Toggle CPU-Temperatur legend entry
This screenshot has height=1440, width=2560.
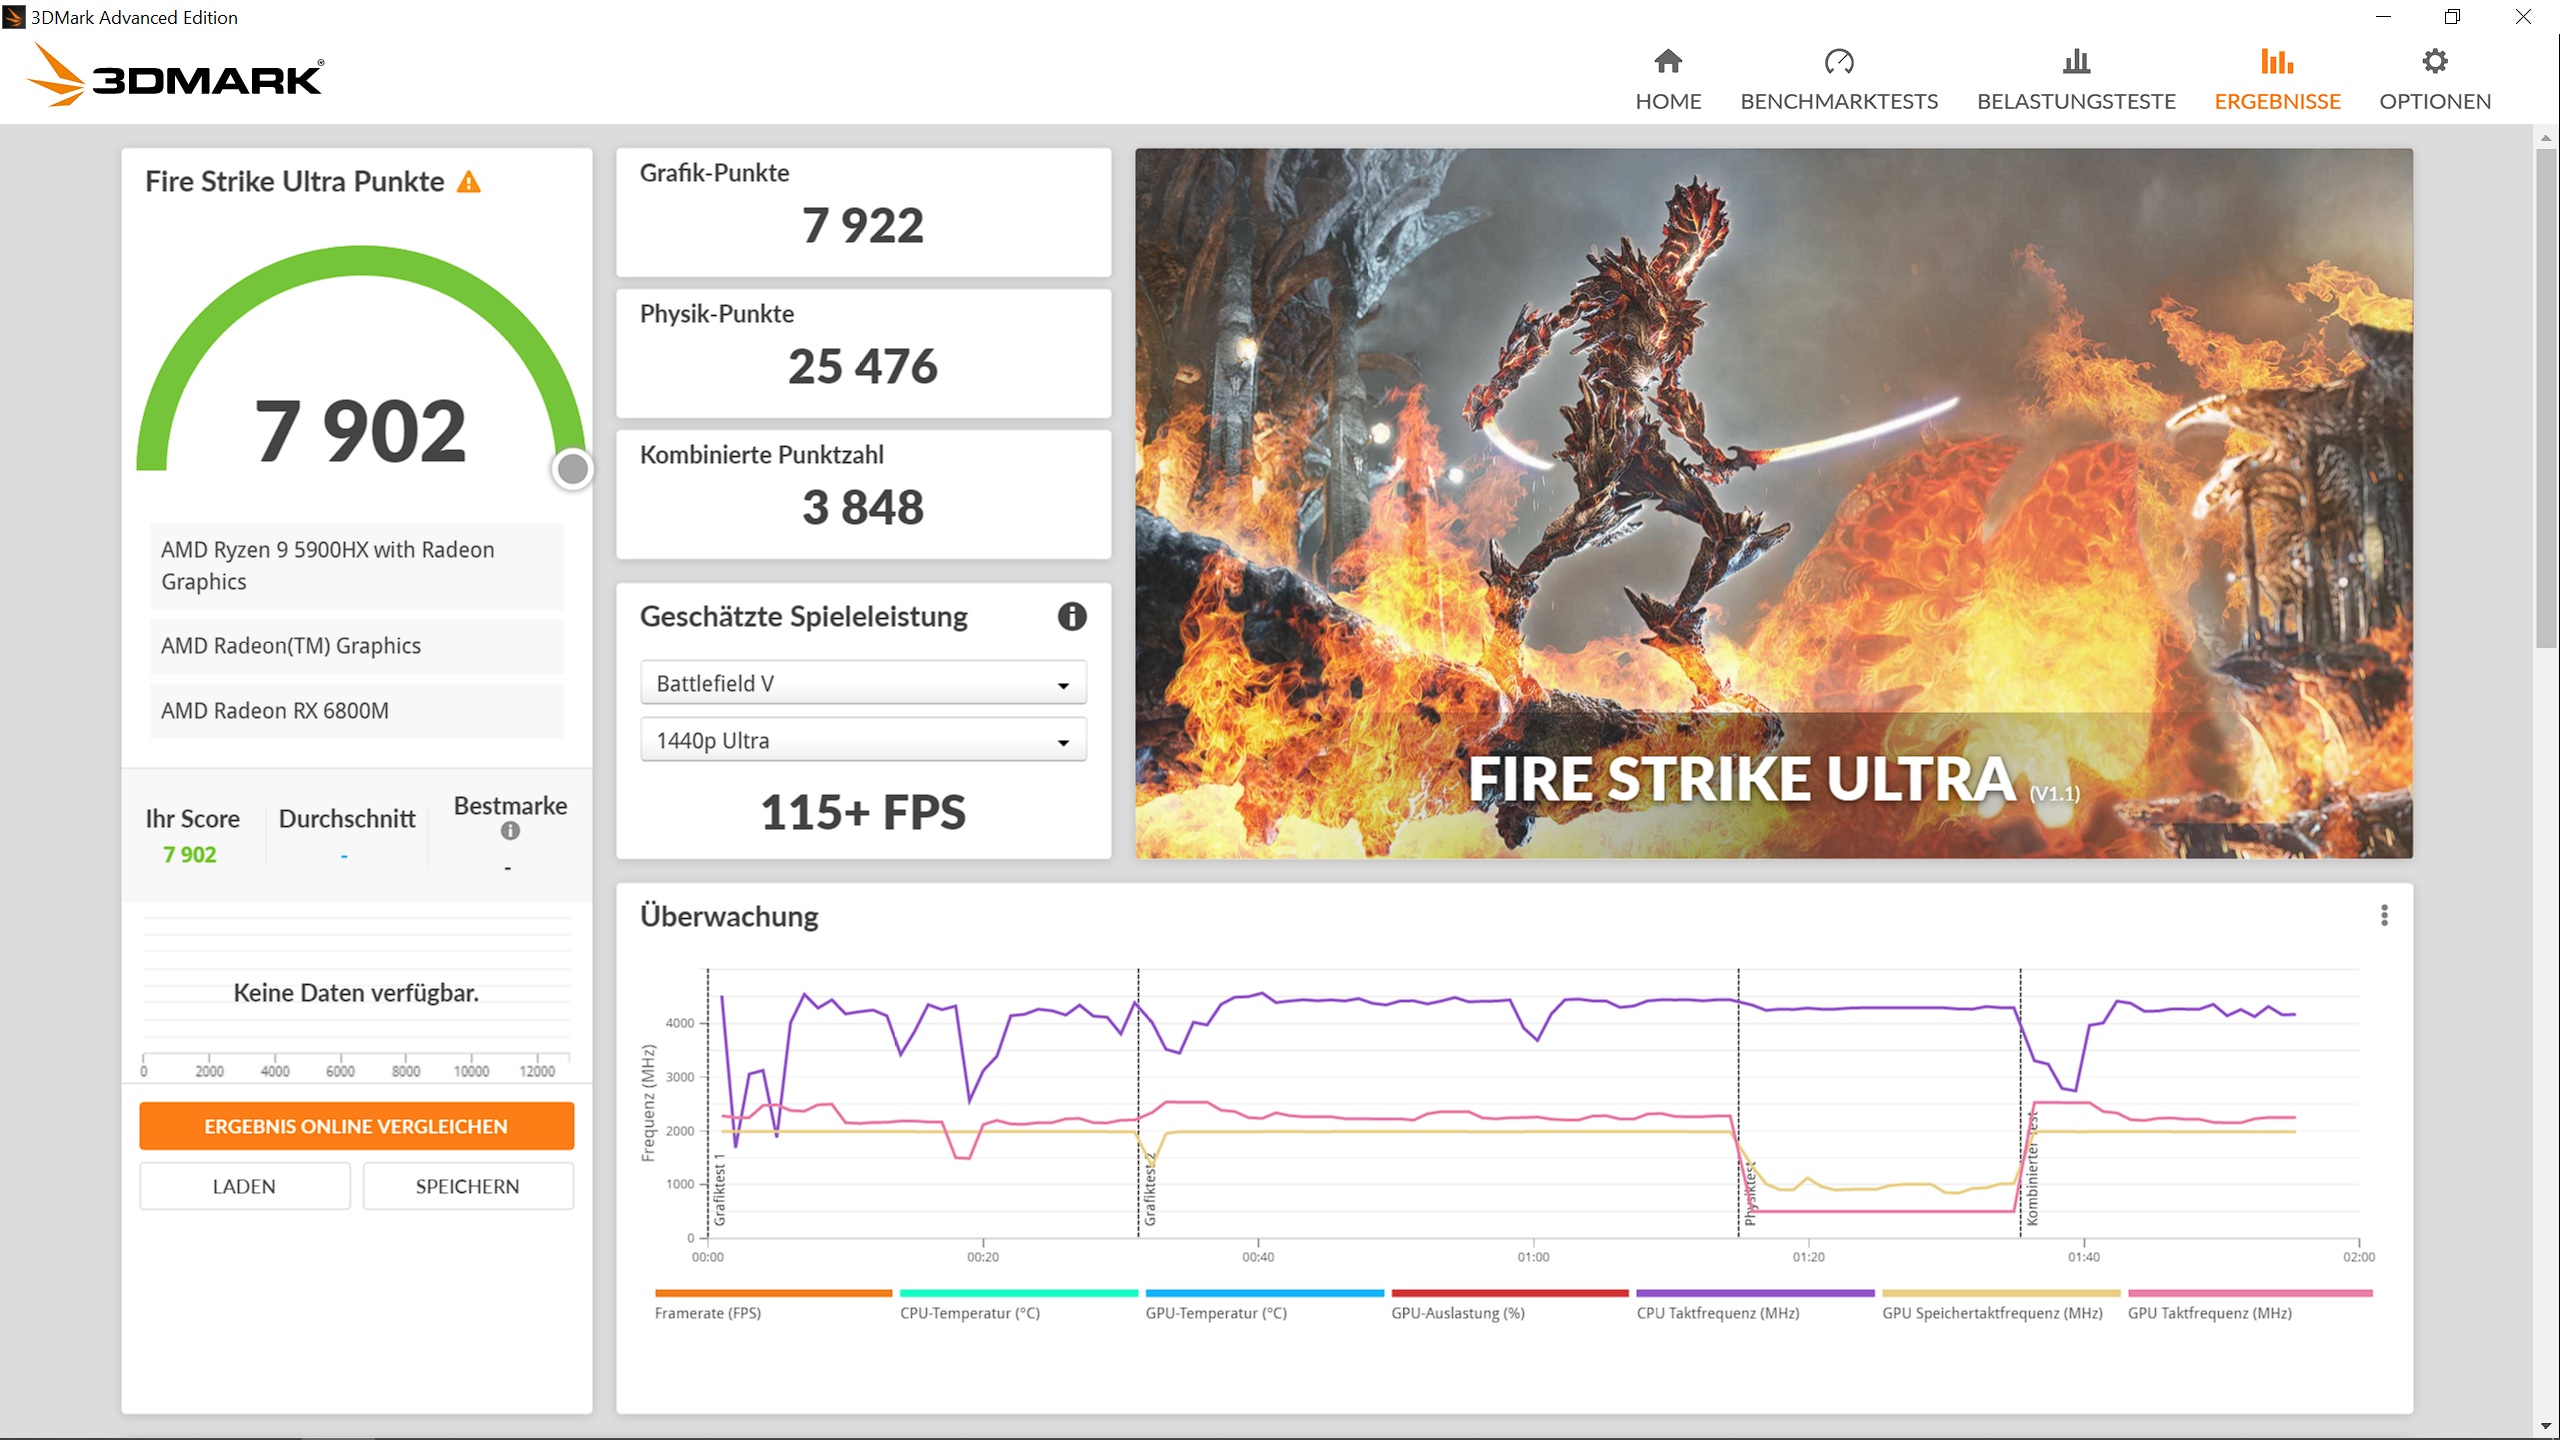click(x=970, y=1312)
